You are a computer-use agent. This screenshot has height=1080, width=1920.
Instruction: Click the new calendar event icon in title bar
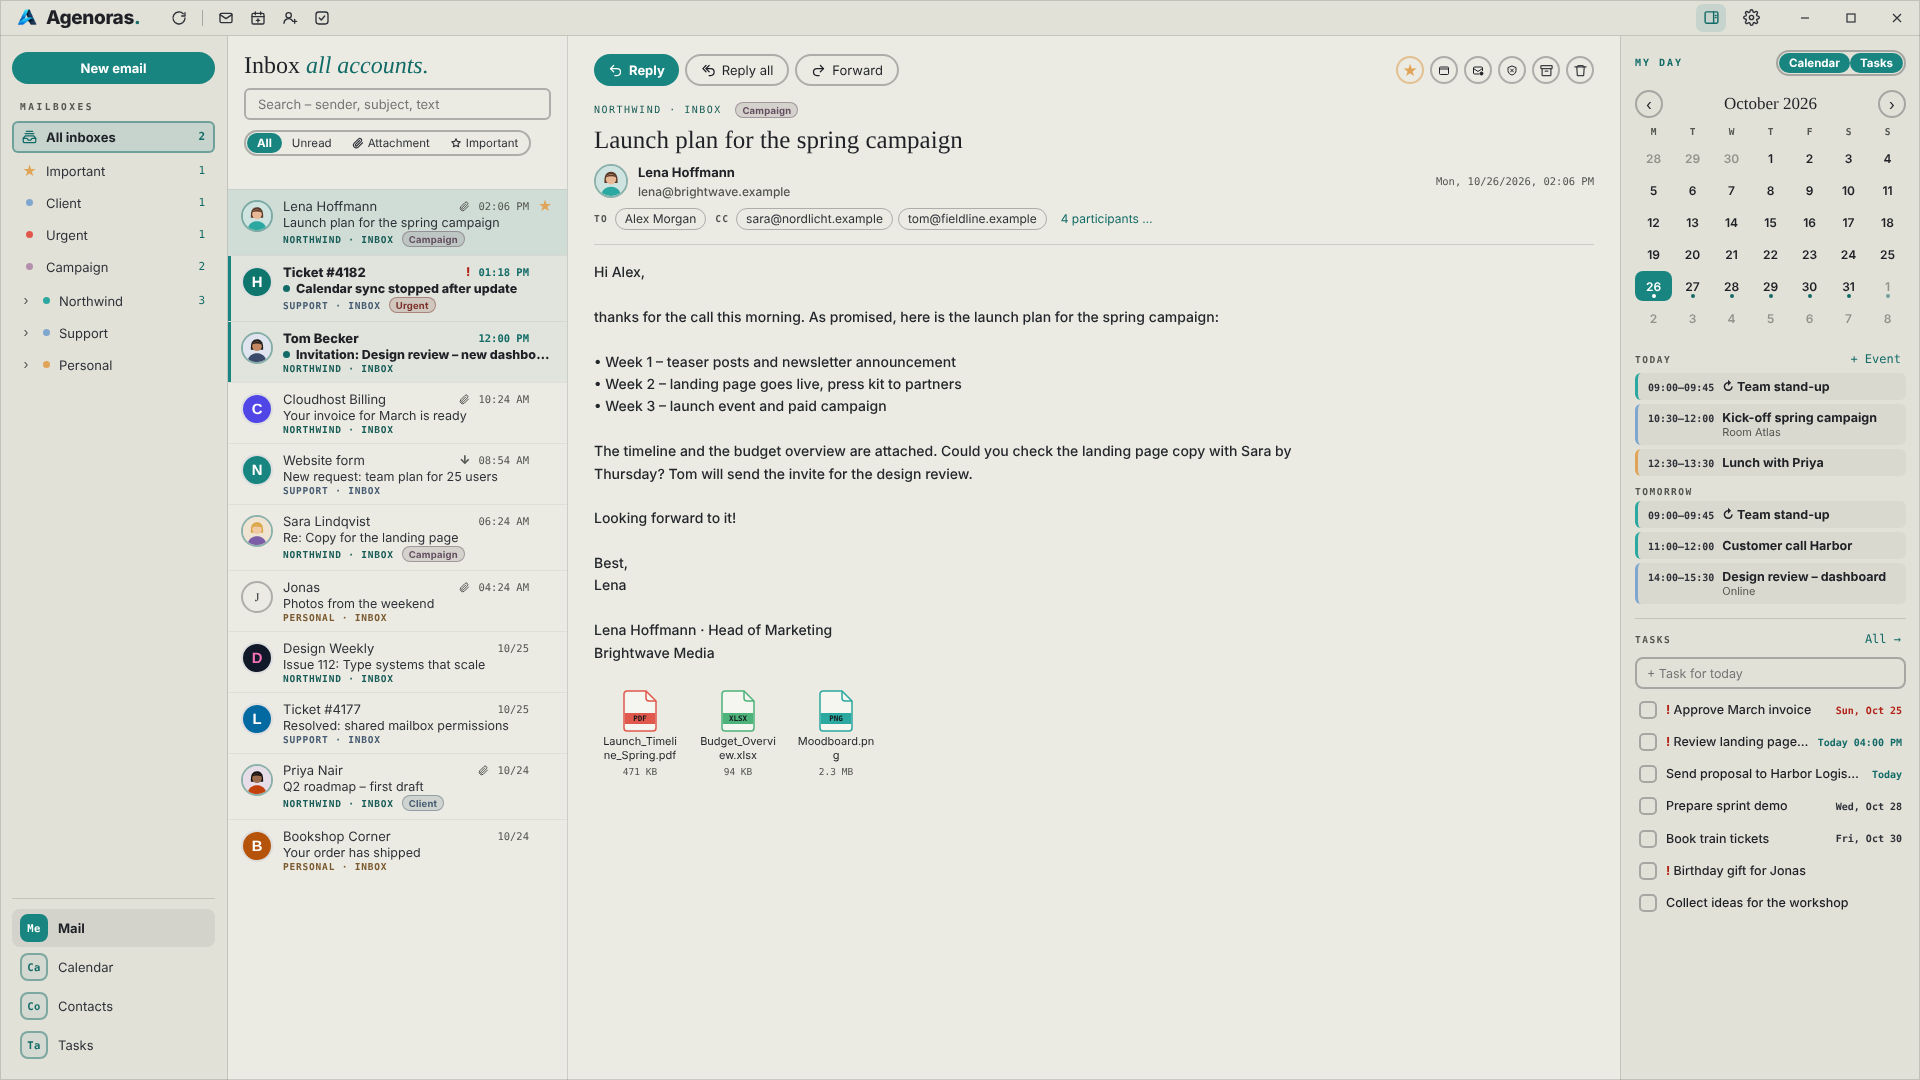click(258, 18)
